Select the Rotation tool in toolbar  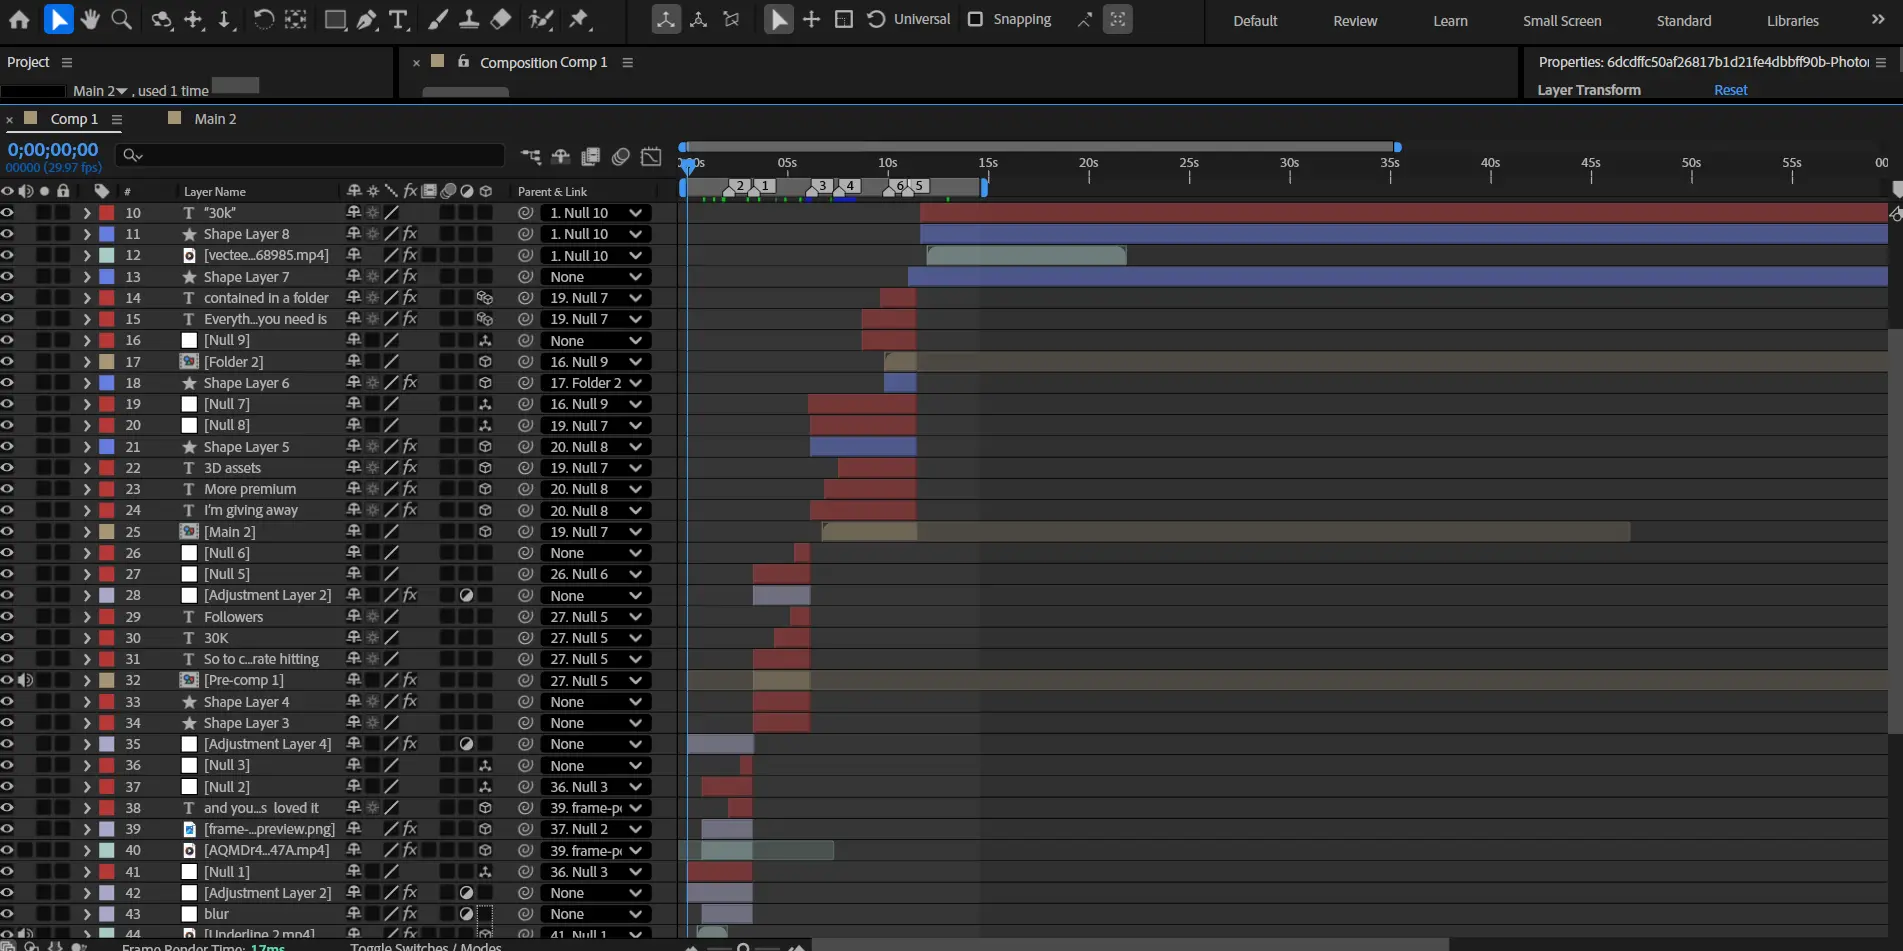pyautogui.click(x=263, y=19)
